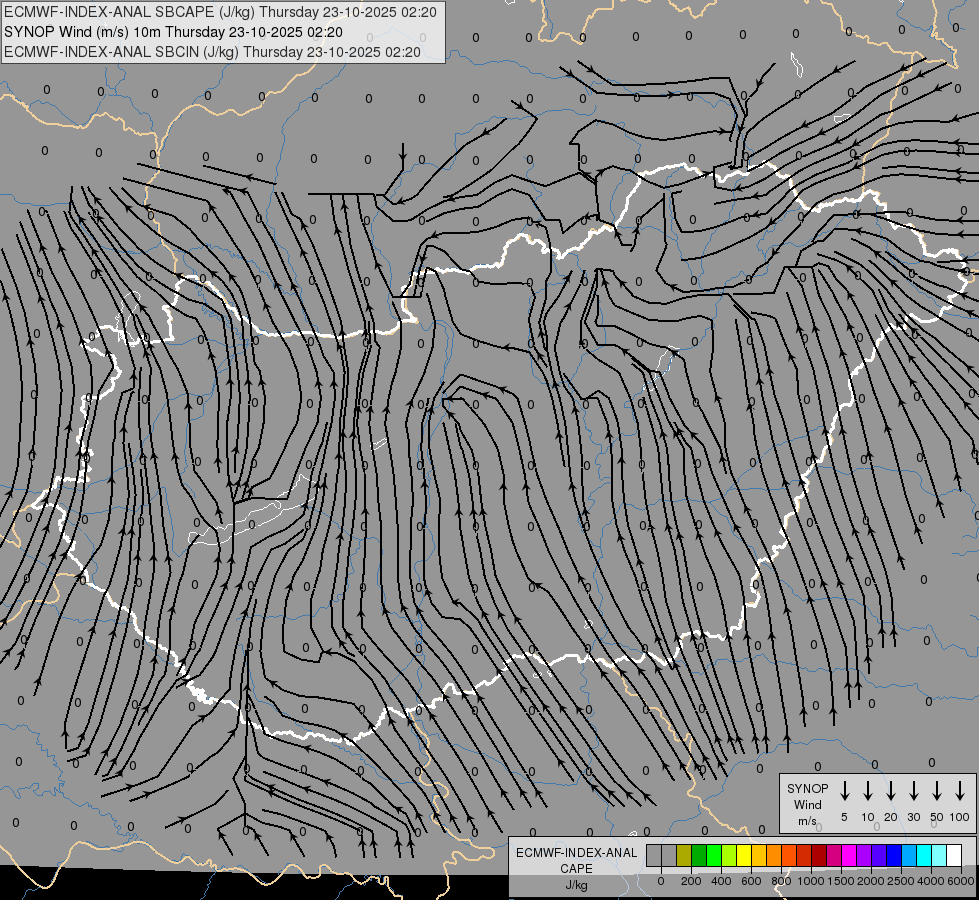Click the '6000' tick label on CAPE scale

(960, 881)
